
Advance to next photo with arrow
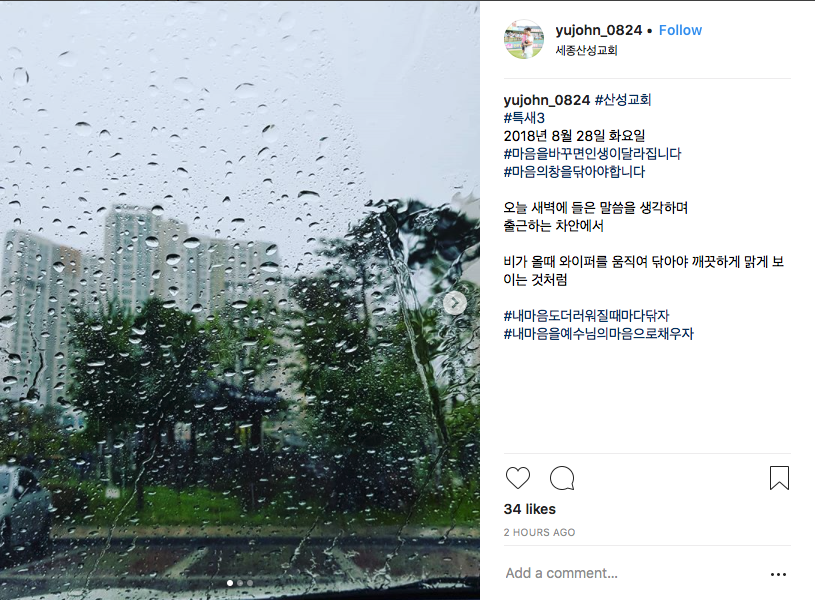click(x=455, y=303)
